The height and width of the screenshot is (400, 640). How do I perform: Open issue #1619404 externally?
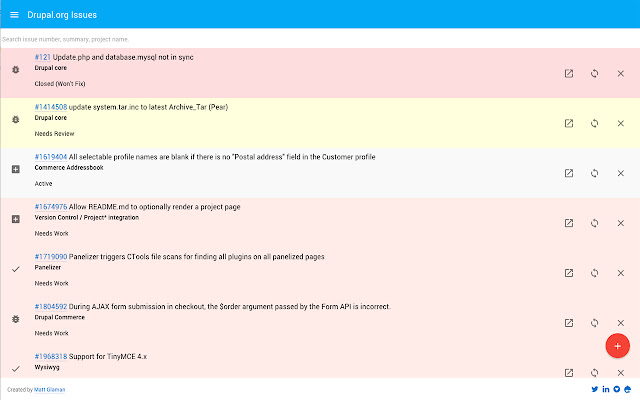pyautogui.click(x=569, y=173)
